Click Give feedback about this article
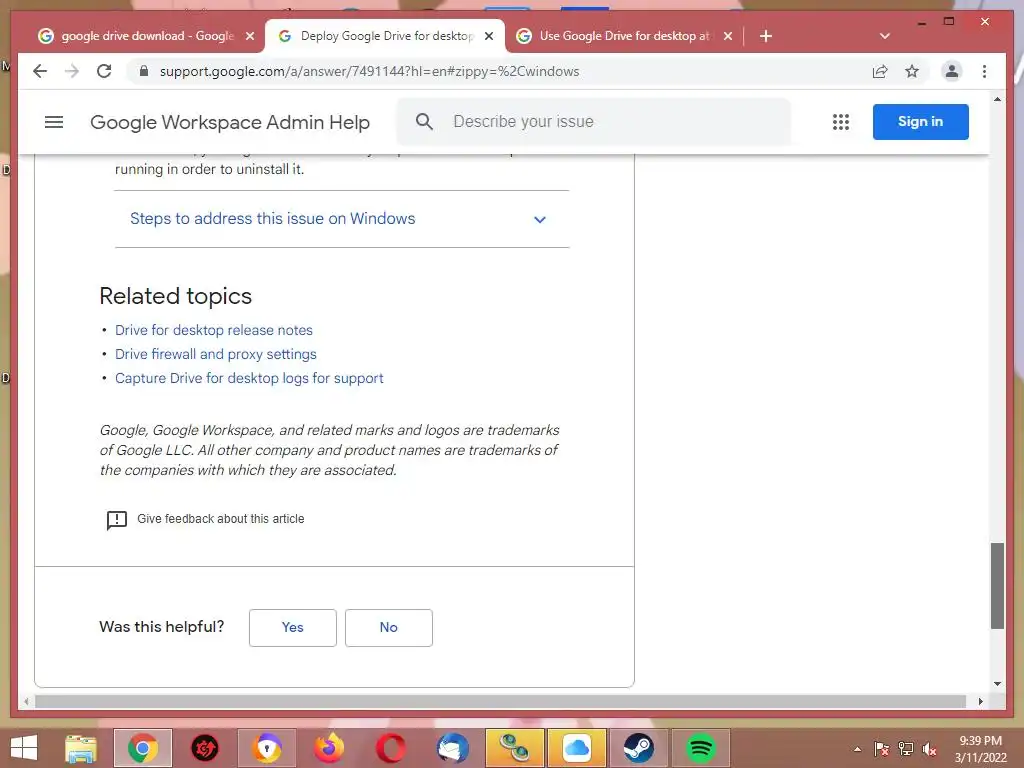This screenshot has height=768, width=1024. click(x=221, y=519)
